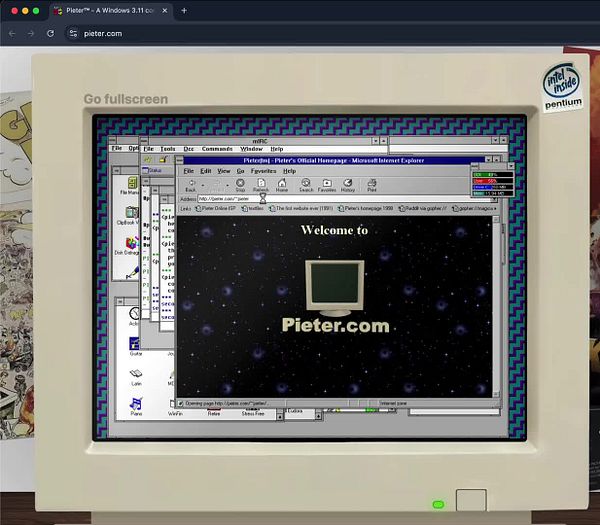600x525 pixels.
Task: Click the monitor image on Pieter.com page
Action: (335, 288)
